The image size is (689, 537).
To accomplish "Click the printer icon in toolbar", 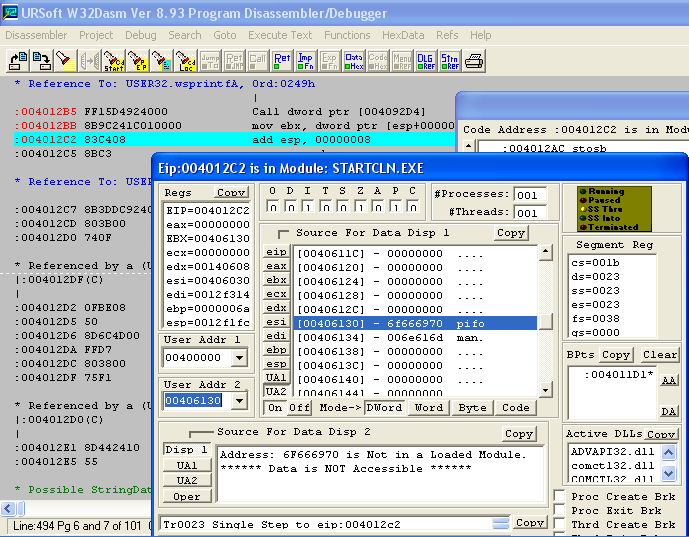I will [x=474, y=61].
